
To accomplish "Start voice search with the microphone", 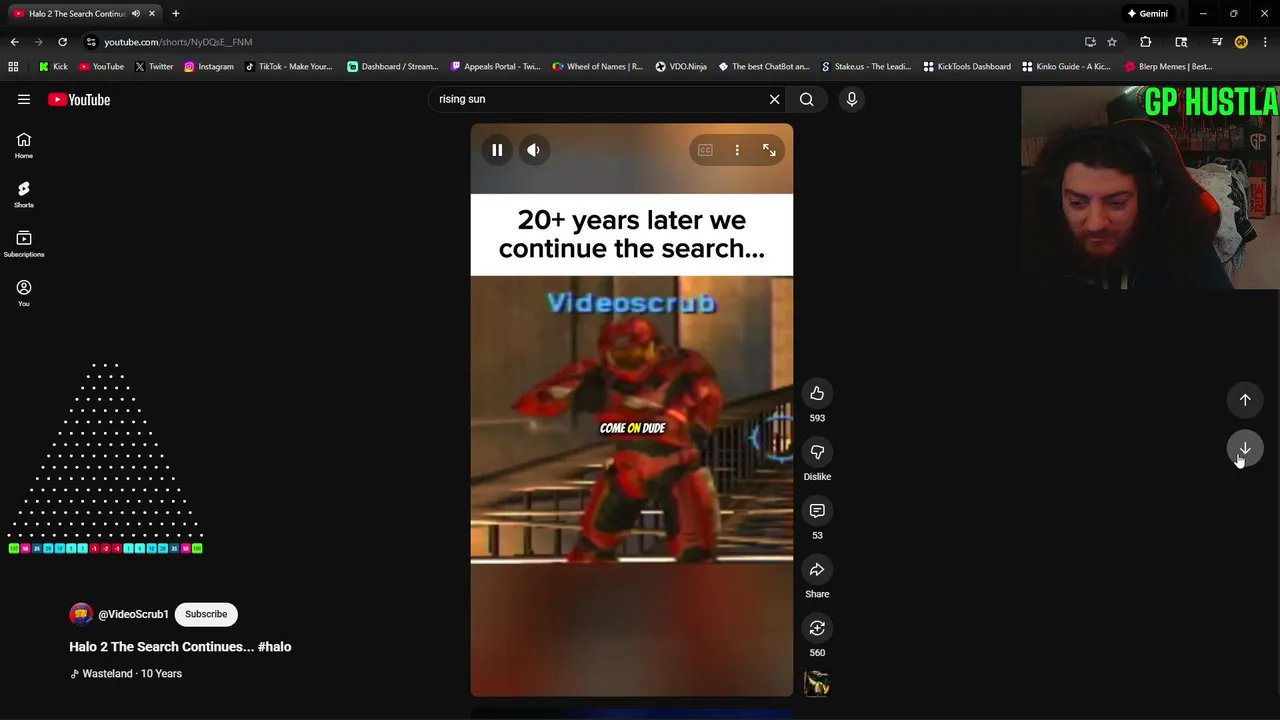I will click(852, 99).
